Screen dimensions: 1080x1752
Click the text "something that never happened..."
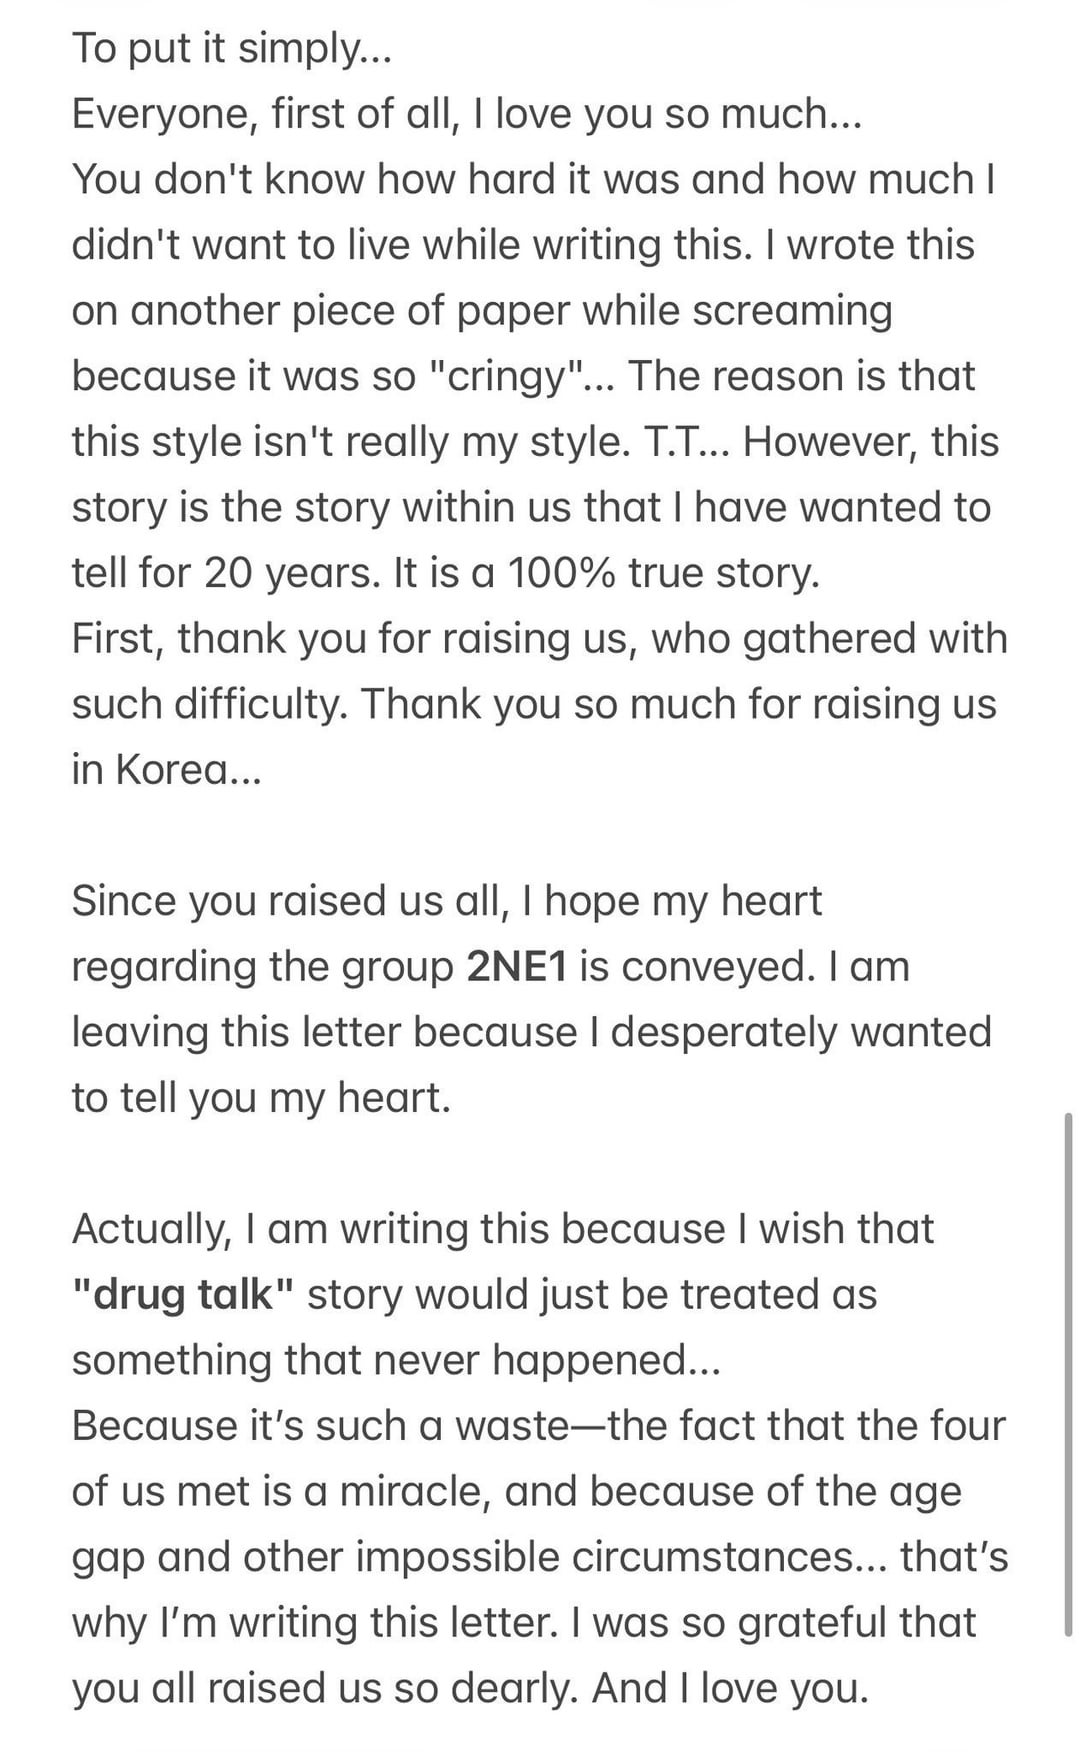396,1360
